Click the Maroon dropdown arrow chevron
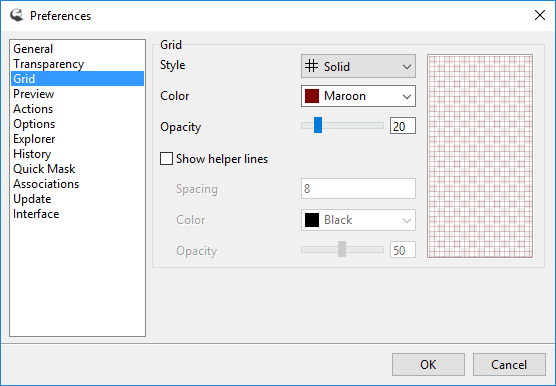The image size is (556, 386). click(407, 96)
